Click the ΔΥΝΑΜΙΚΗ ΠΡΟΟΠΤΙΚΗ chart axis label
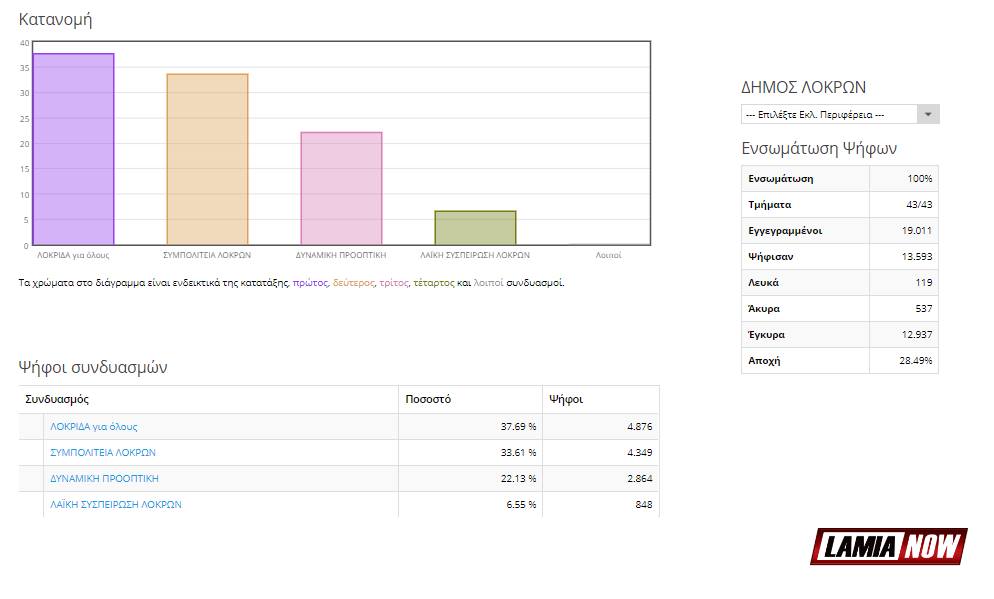Viewport: 994px width, 599px height. tap(341, 255)
